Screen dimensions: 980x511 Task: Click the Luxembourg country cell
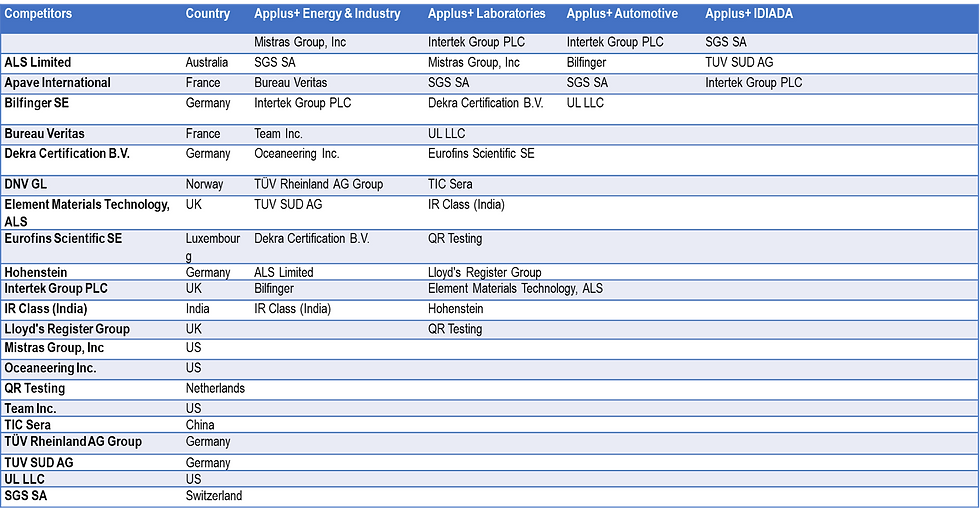pyautogui.click(x=212, y=247)
